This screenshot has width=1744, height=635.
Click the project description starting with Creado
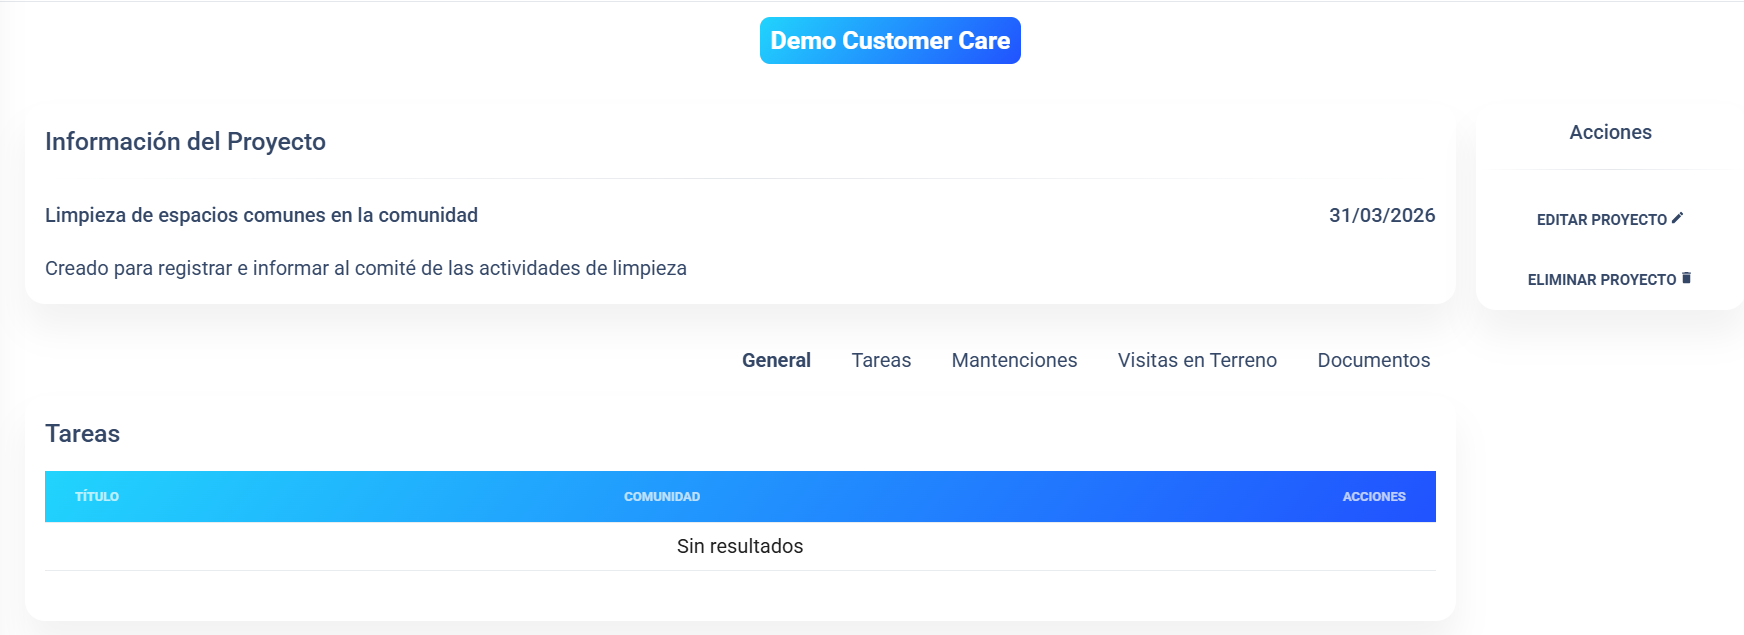[x=366, y=268]
